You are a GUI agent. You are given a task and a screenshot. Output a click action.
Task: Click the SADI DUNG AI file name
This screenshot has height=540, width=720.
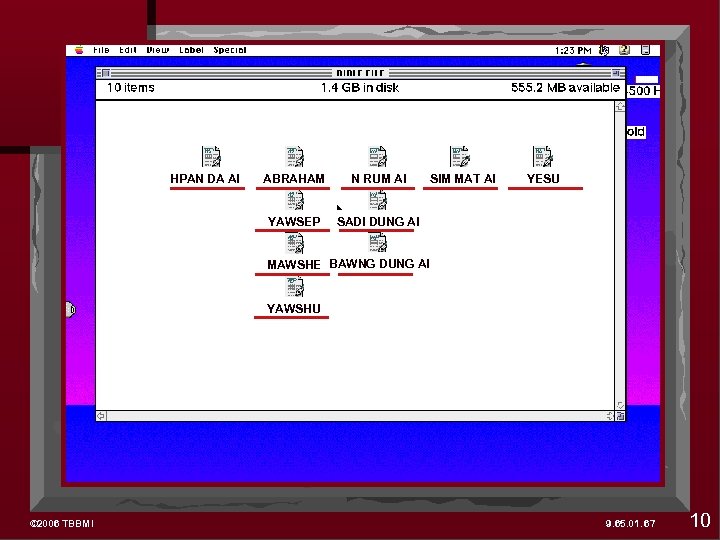pos(378,221)
